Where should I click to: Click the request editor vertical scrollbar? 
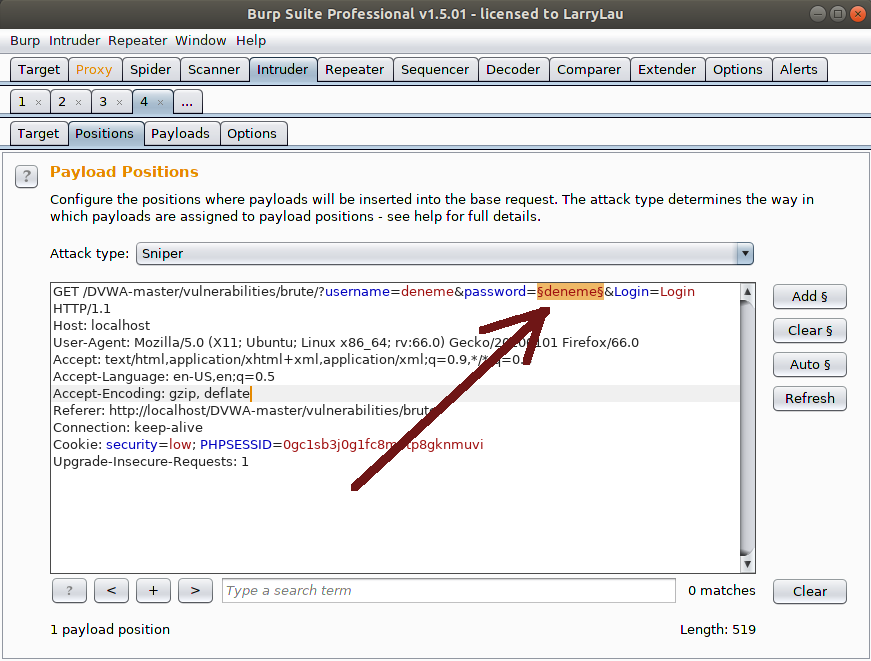pyautogui.click(x=748, y=428)
